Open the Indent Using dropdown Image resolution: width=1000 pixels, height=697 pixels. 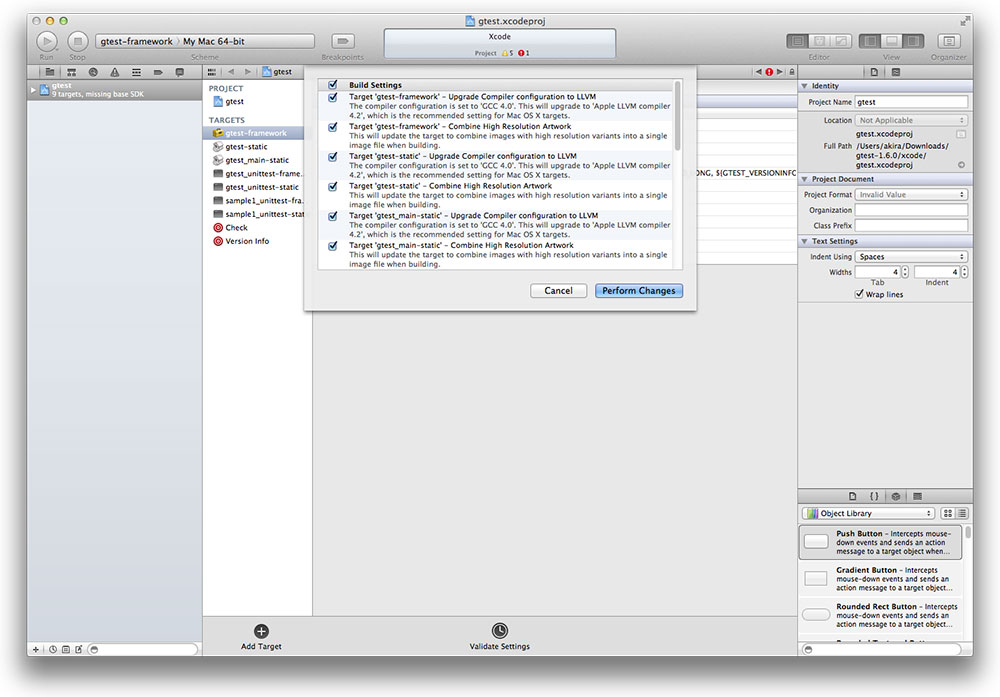911,256
